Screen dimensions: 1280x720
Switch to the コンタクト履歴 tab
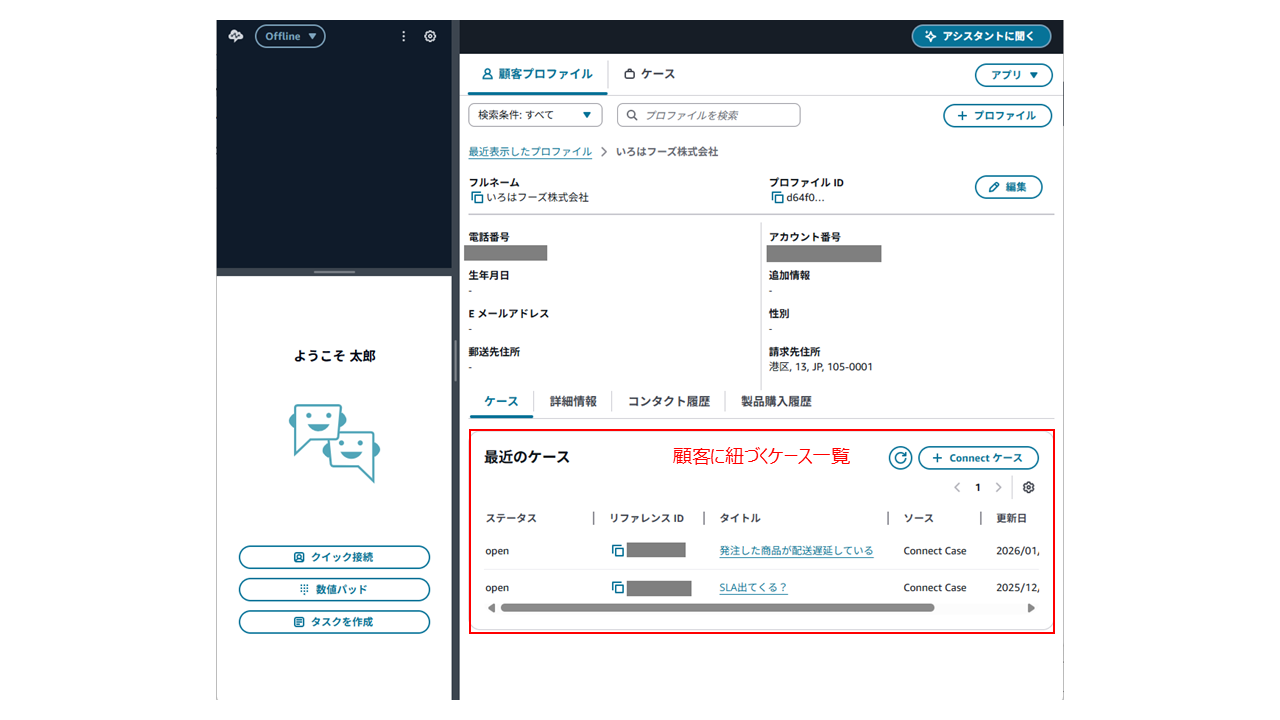click(668, 401)
